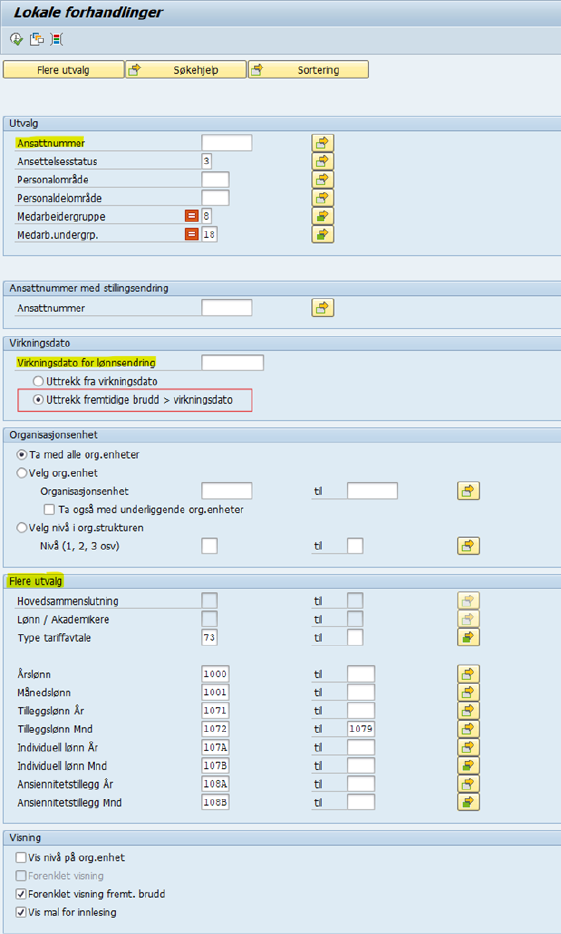The image size is (561, 934).
Task: Click the Medarbeidergruppe field containing 8
Action: pos(207,216)
